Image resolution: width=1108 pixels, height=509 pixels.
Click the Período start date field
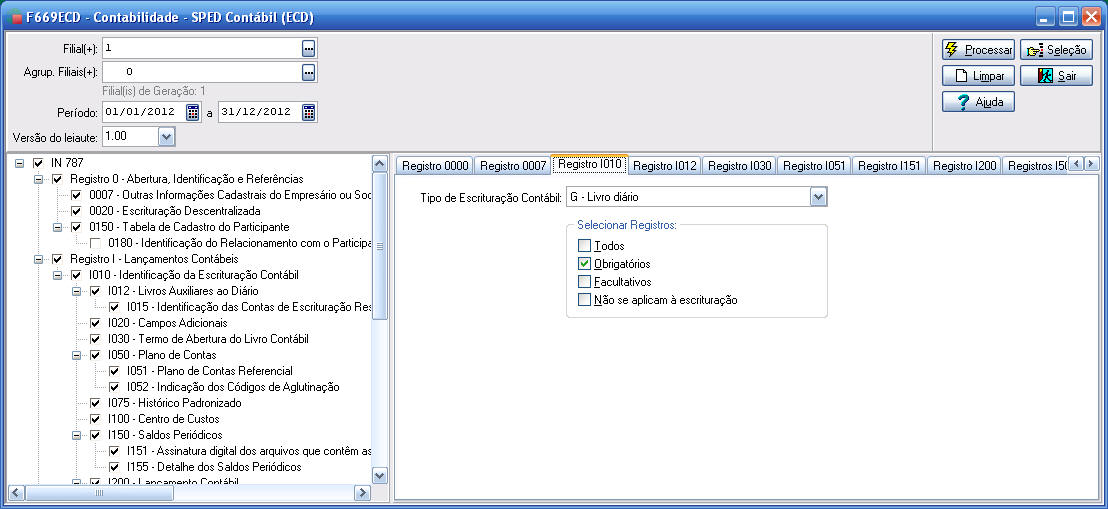pos(143,112)
